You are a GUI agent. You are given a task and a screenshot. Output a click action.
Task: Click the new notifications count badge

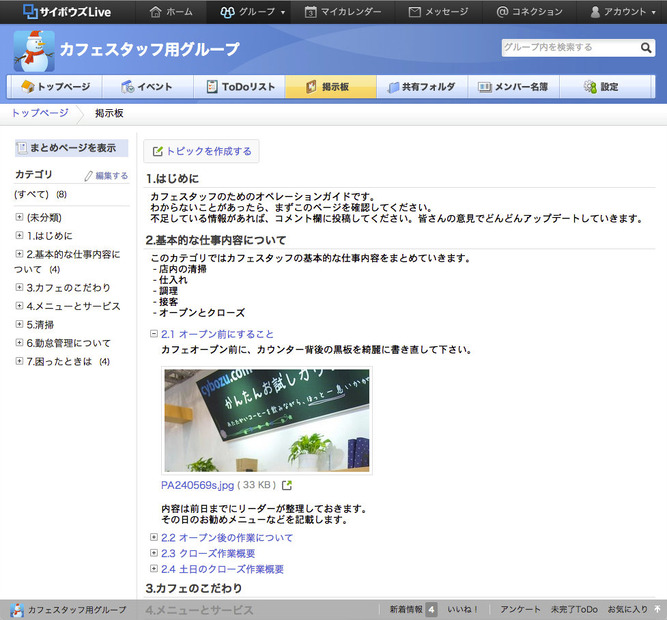pyautogui.click(x=431, y=609)
